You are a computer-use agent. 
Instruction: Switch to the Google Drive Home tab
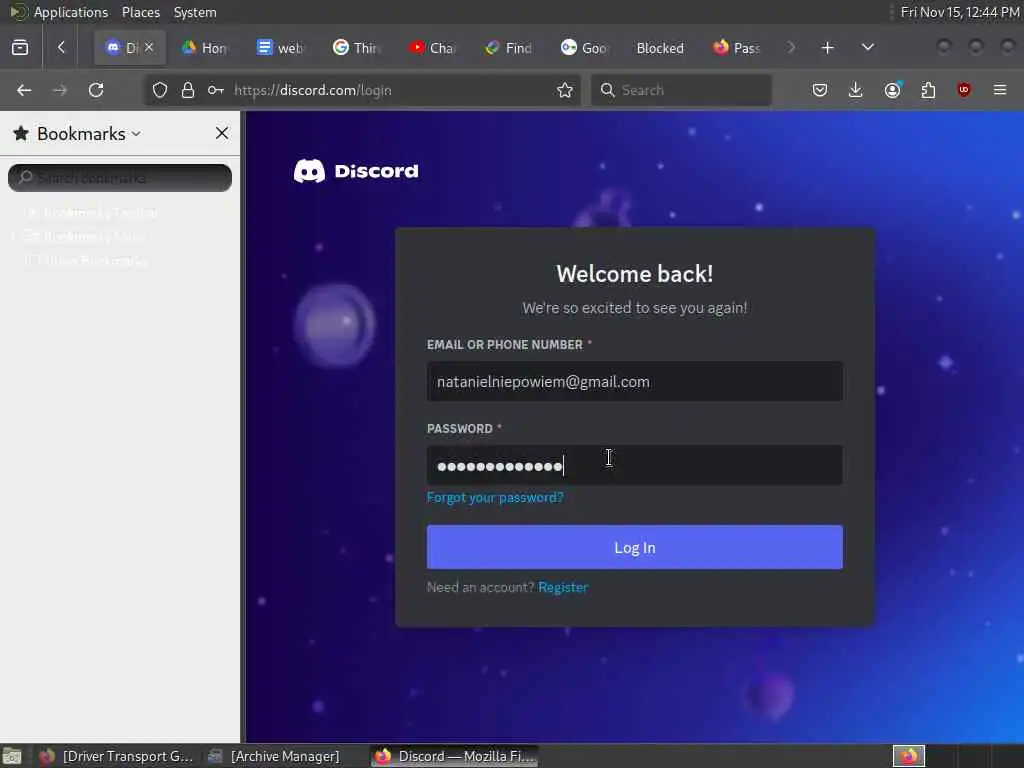(204, 48)
